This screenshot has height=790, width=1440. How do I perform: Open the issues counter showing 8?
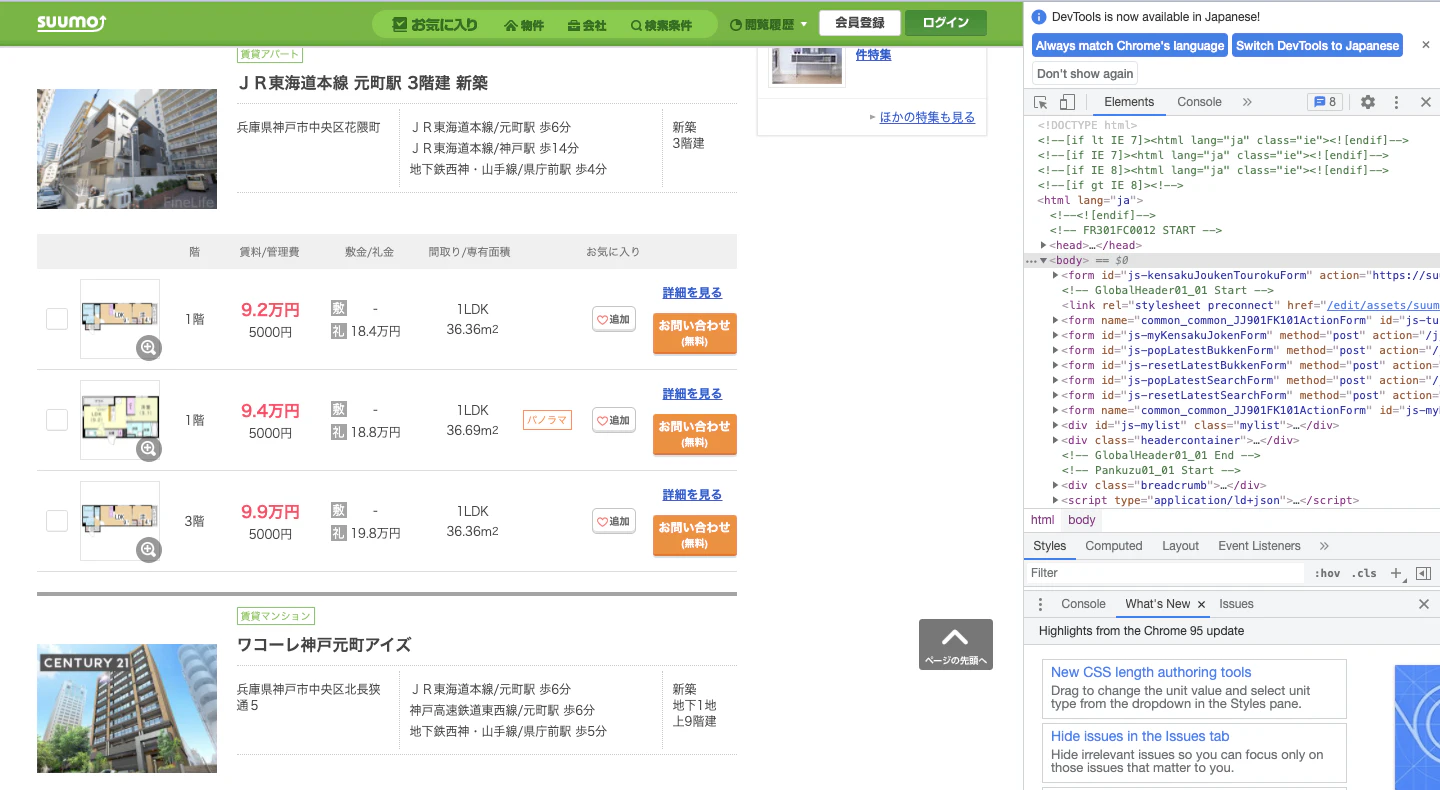click(x=1325, y=102)
